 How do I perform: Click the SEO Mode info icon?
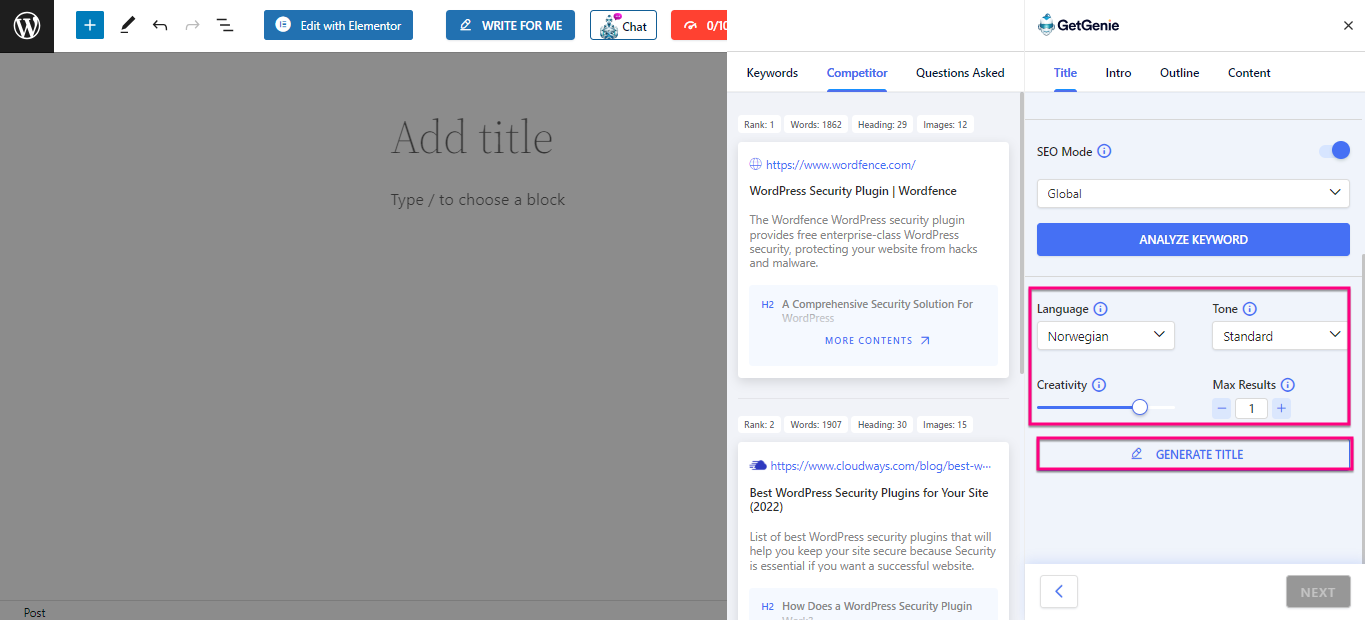pyautogui.click(x=1105, y=152)
